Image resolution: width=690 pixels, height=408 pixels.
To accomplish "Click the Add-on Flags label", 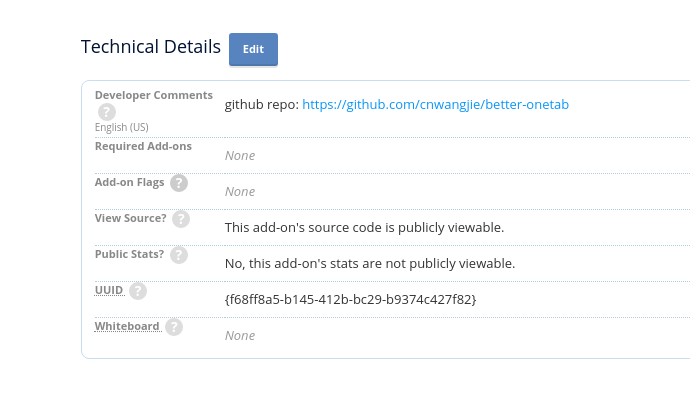I will click(x=129, y=182).
